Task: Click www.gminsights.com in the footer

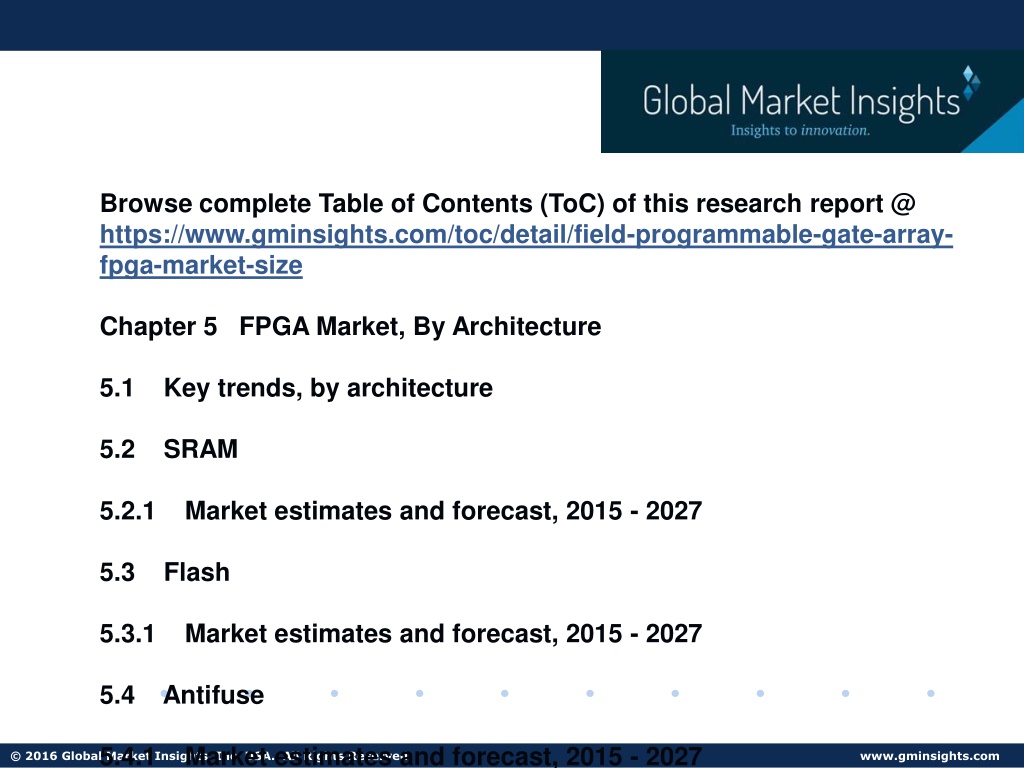Action: (x=929, y=756)
